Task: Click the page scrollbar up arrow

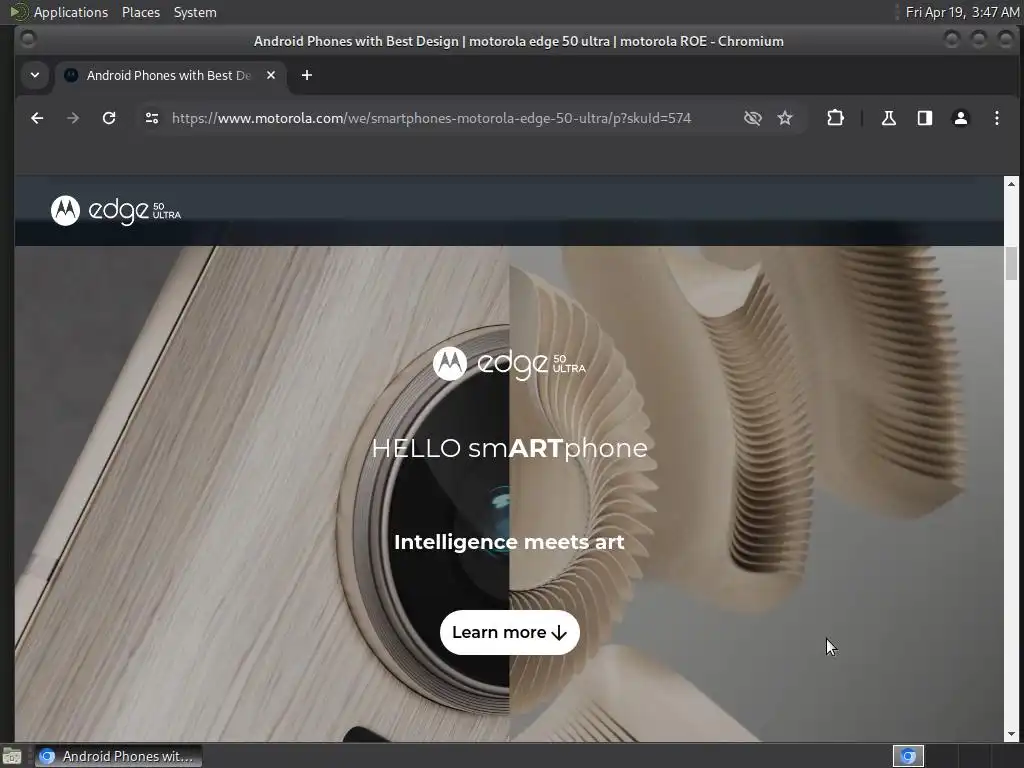Action: point(1011,184)
